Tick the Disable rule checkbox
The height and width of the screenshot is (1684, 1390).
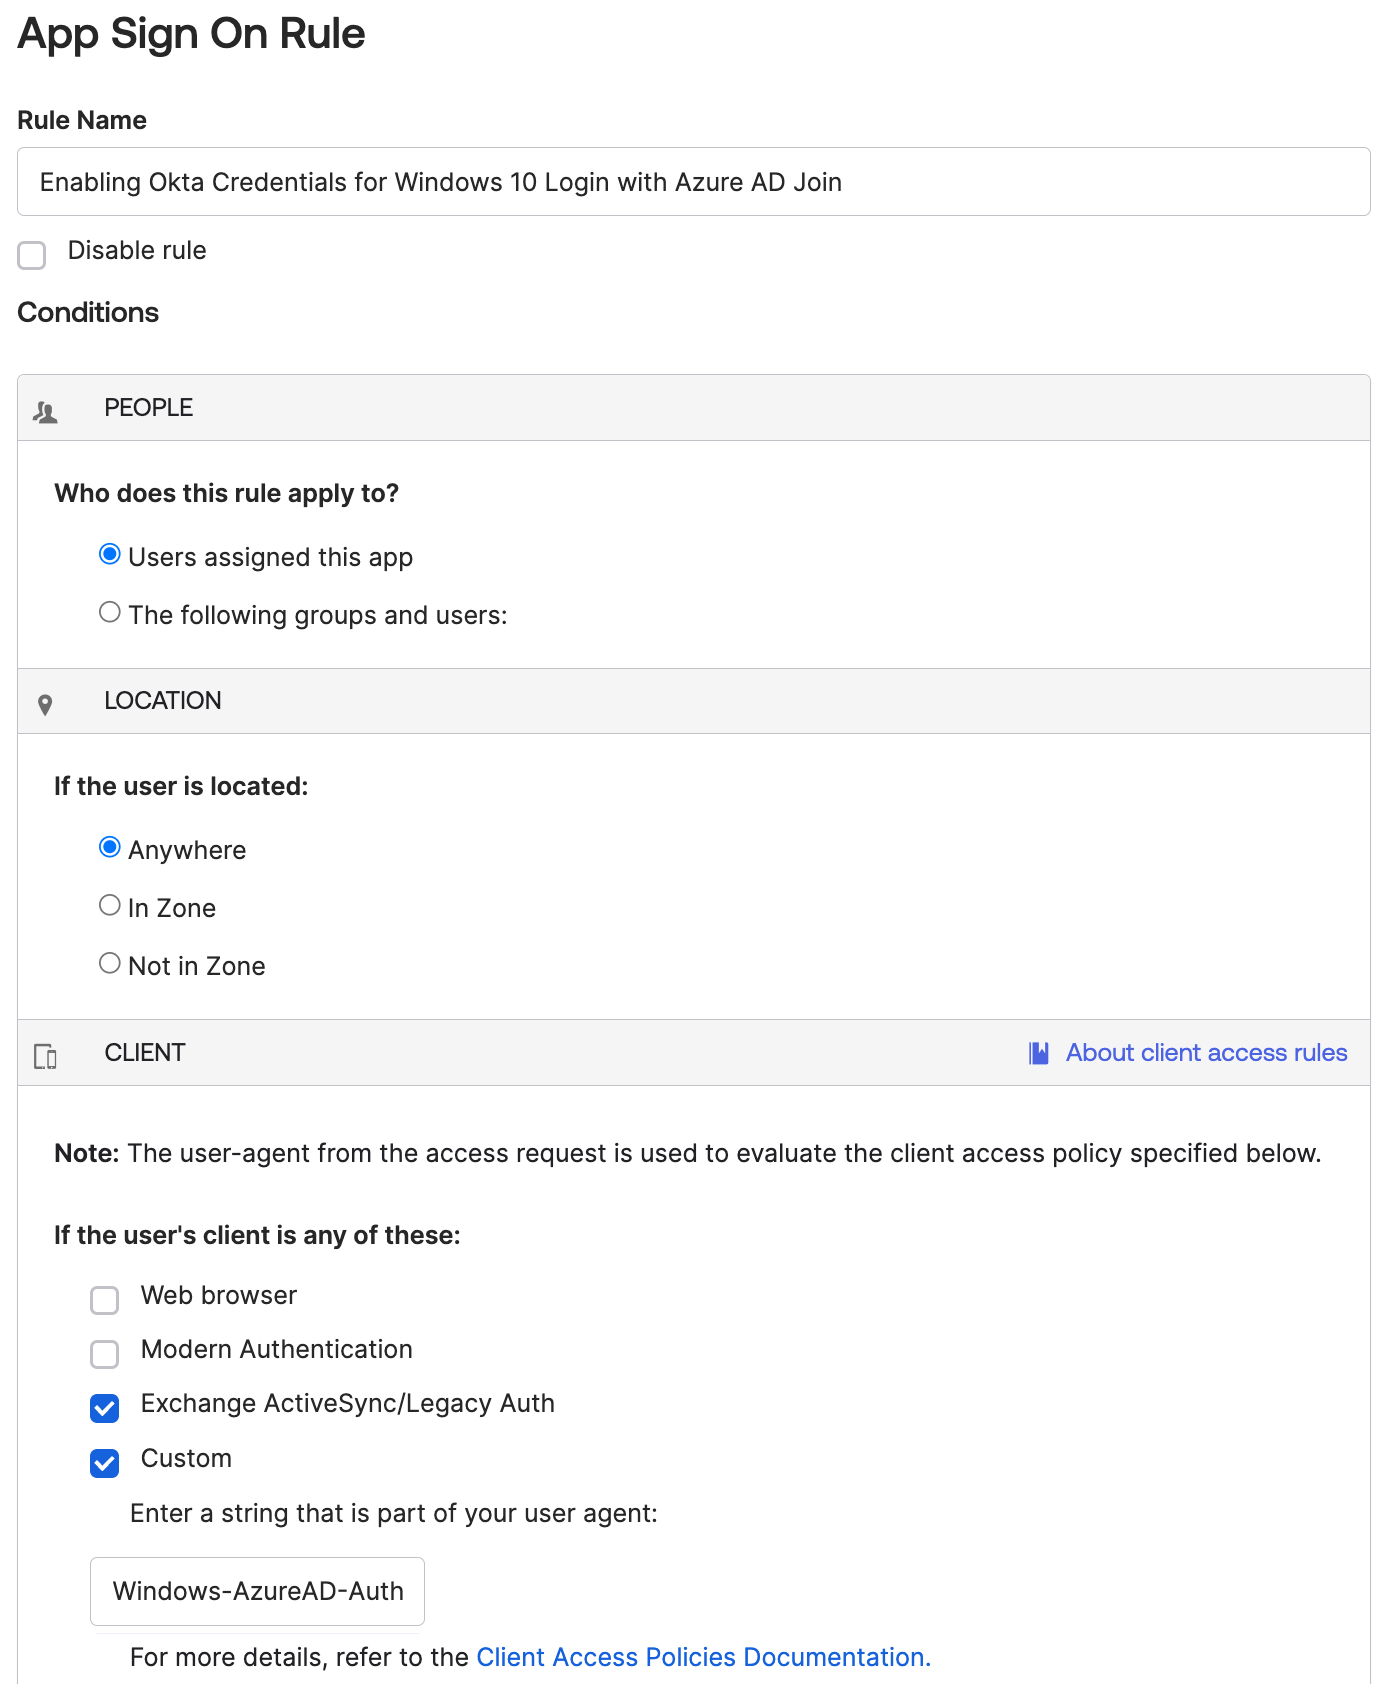coord(32,255)
